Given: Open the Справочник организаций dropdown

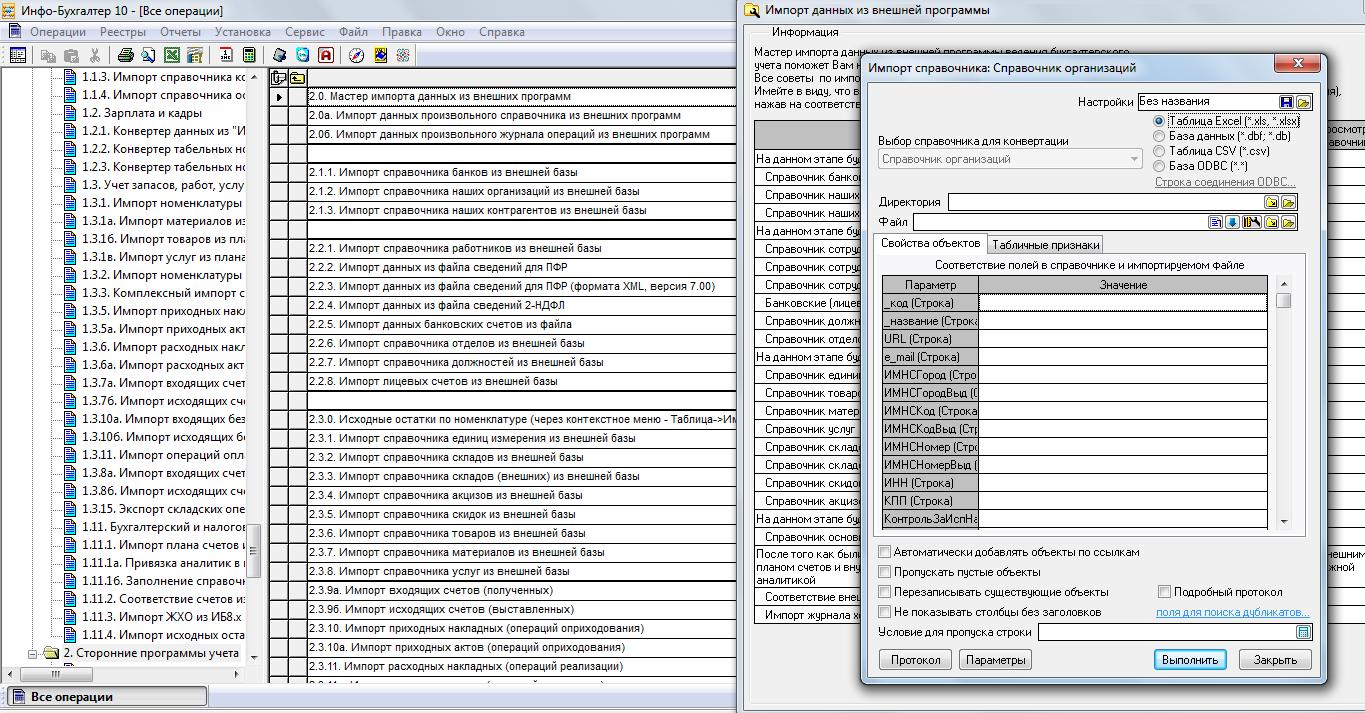Looking at the screenshot, I should (1011, 159).
